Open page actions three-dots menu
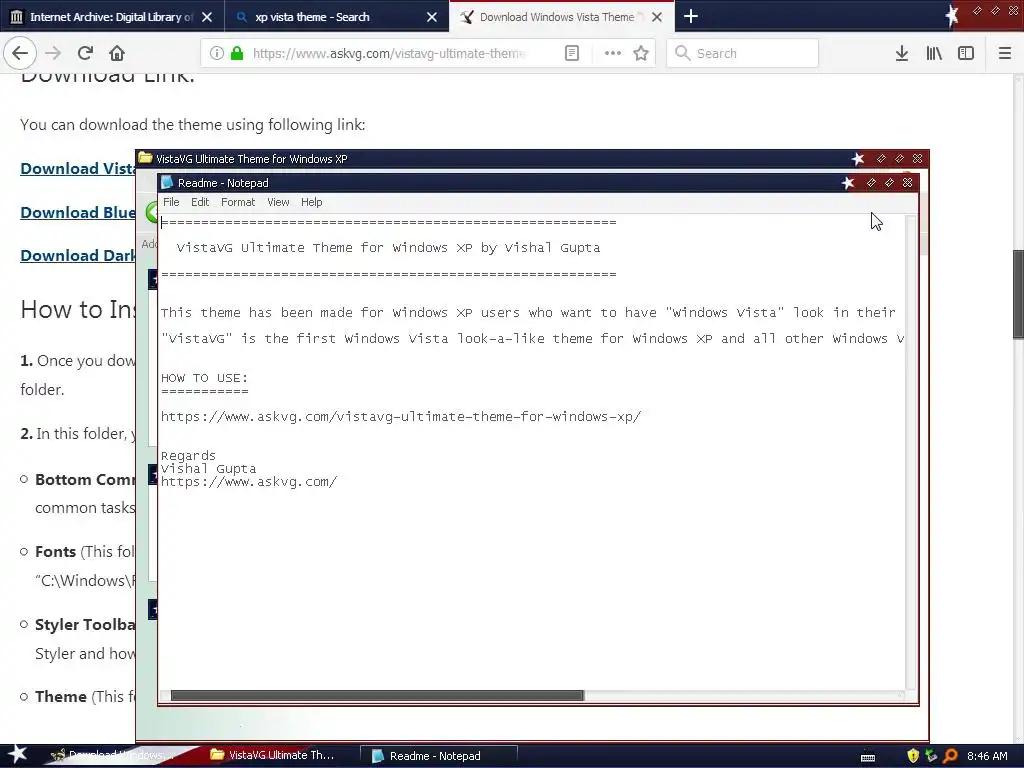 click(613, 53)
